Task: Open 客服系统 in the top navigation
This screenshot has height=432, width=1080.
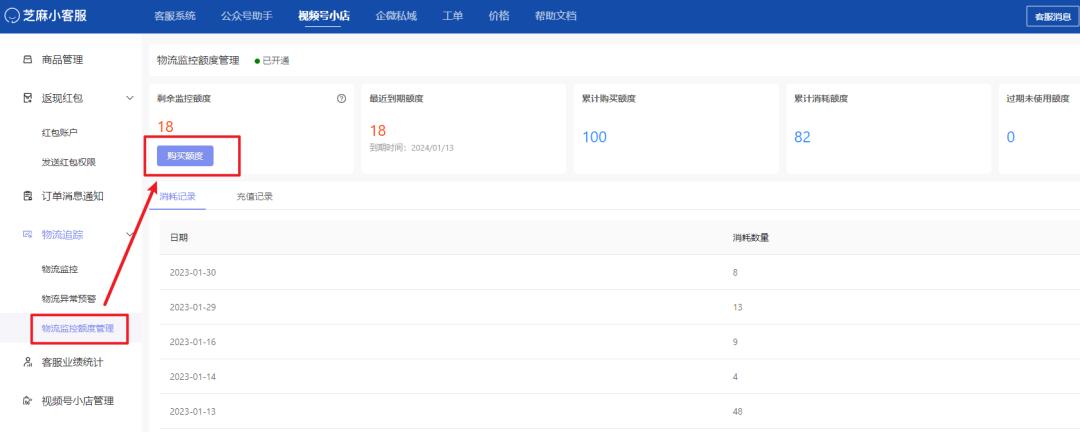Action: point(175,16)
